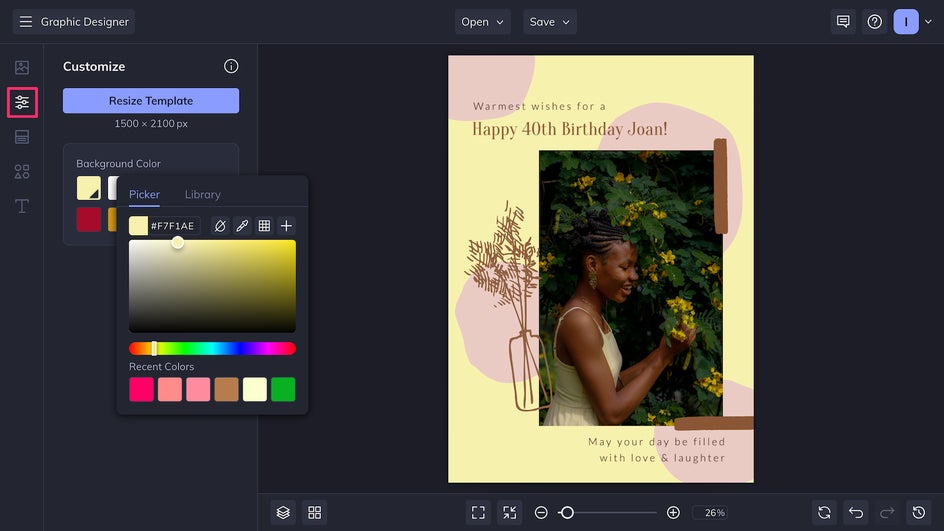Screen dimensions: 944x531
Task: Activate the eyedropper color tool
Action: click(242, 226)
